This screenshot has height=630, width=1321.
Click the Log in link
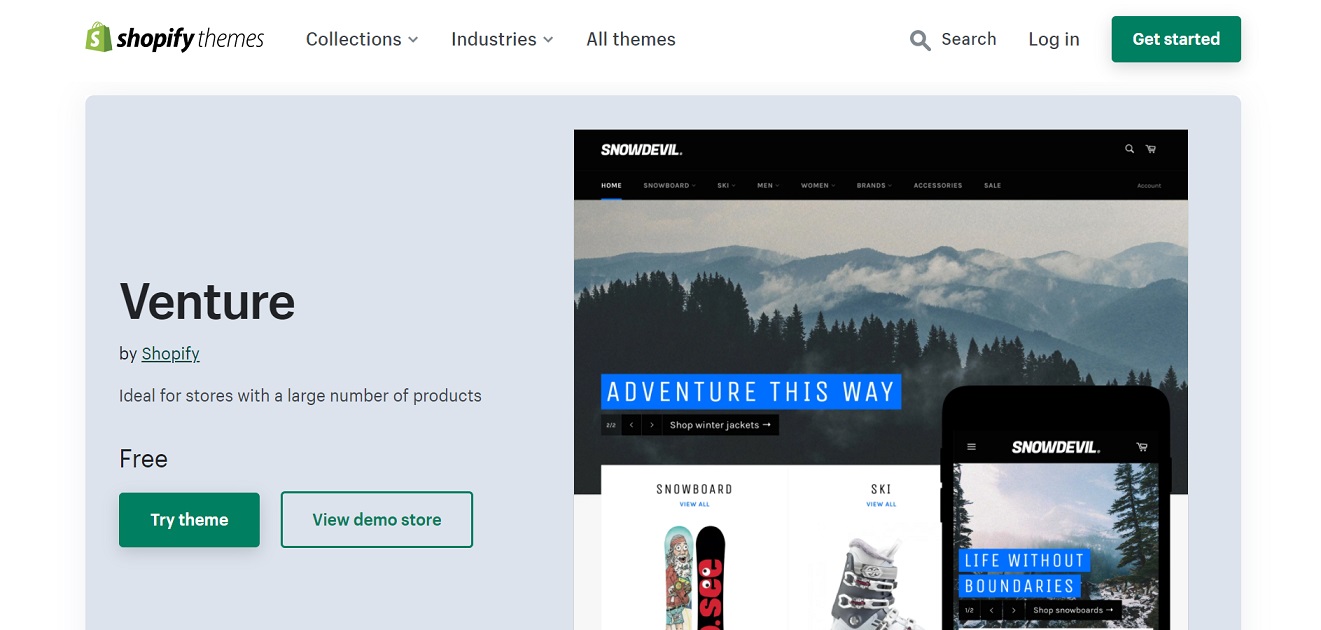click(x=1054, y=39)
